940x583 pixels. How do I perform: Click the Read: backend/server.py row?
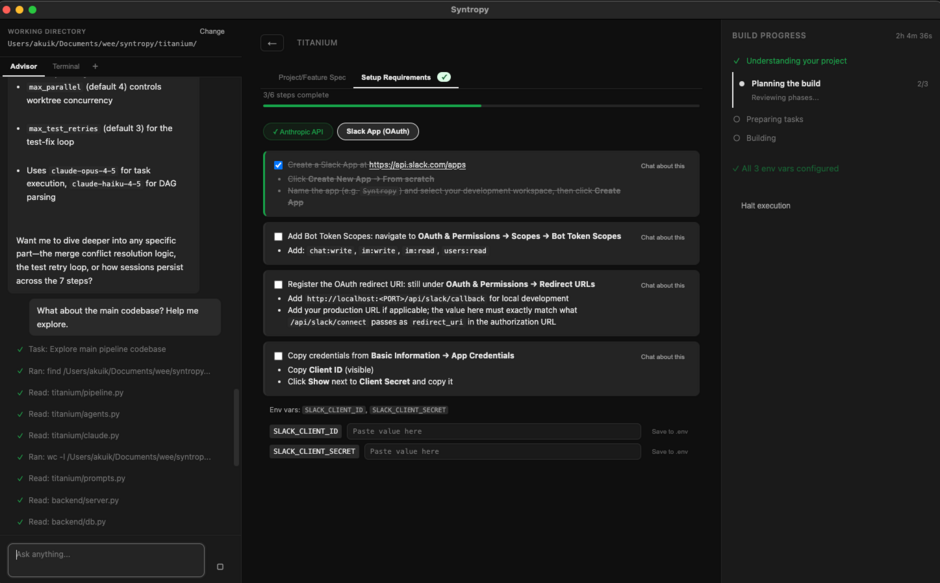coord(73,500)
